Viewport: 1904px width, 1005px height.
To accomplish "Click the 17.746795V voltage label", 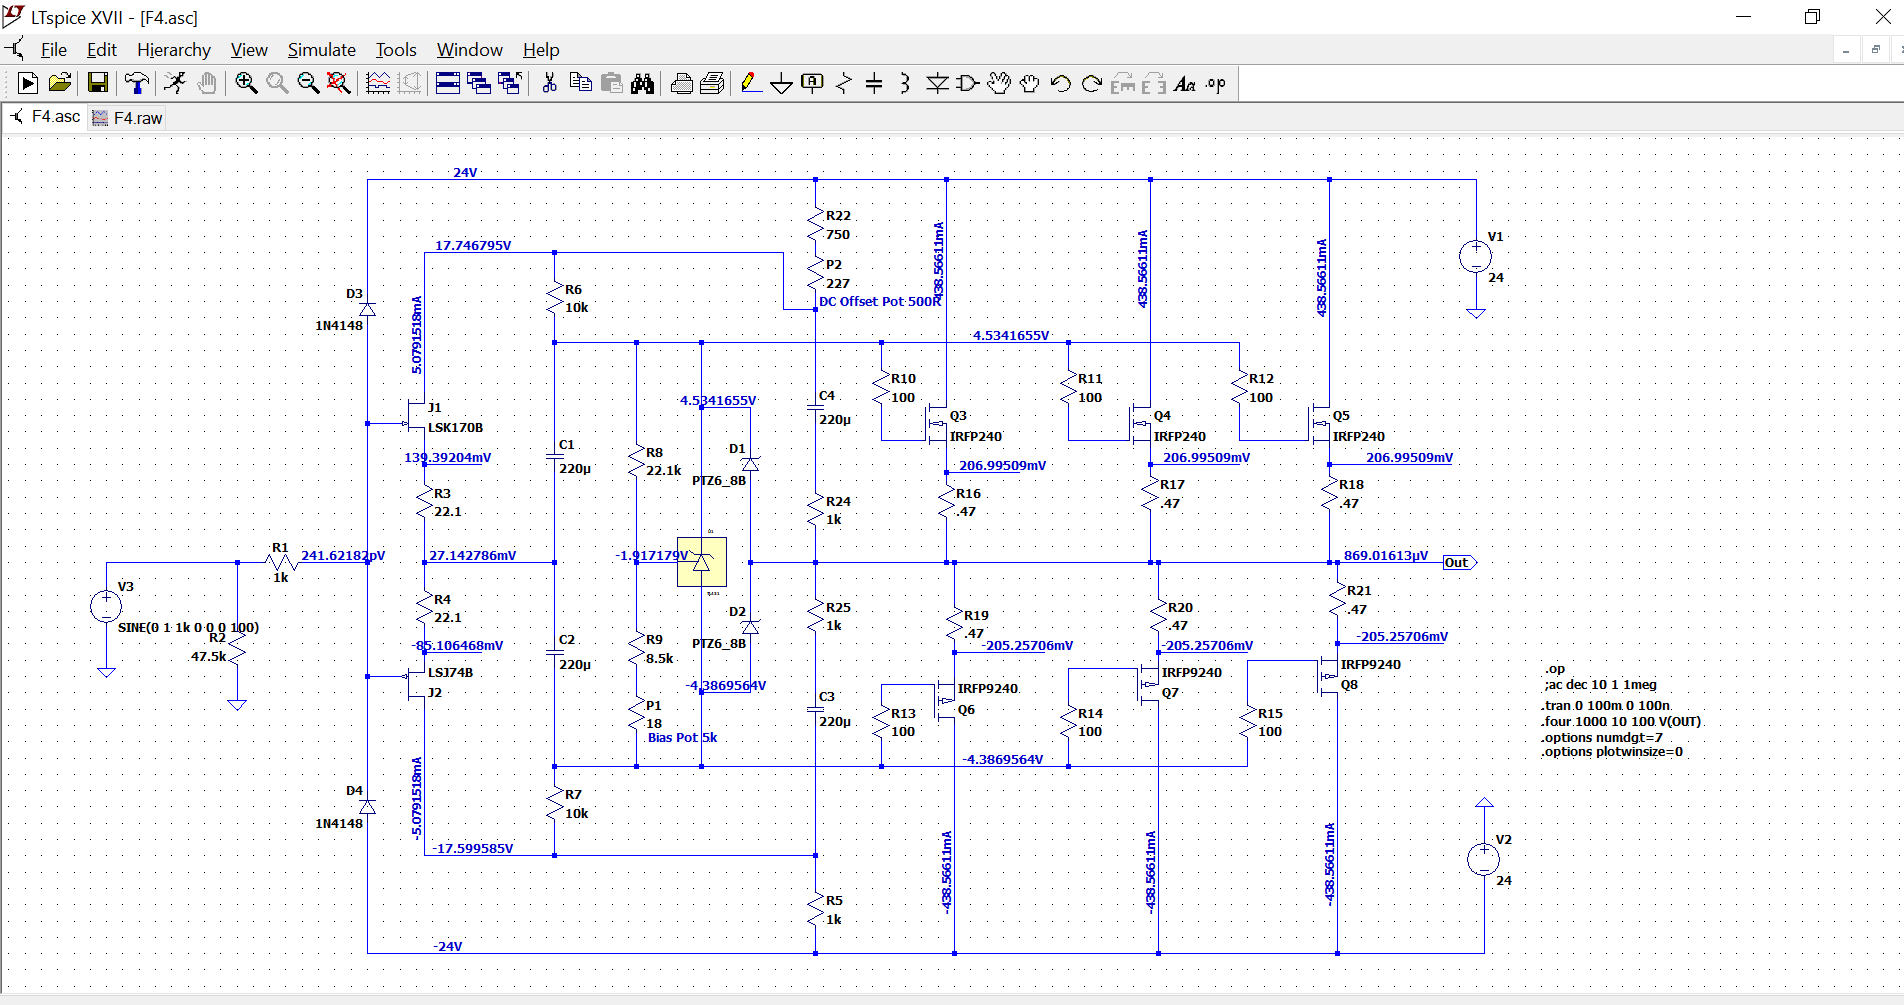I will point(473,245).
